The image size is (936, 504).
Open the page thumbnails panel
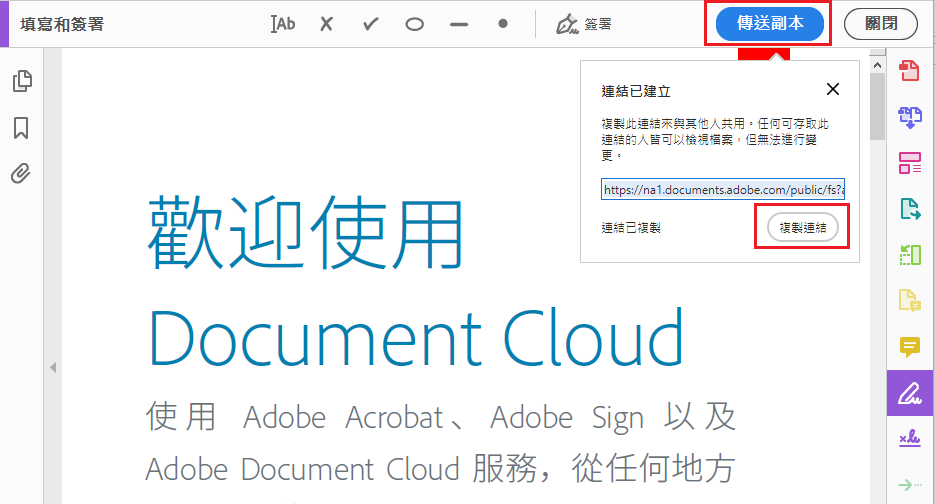click(x=21, y=82)
